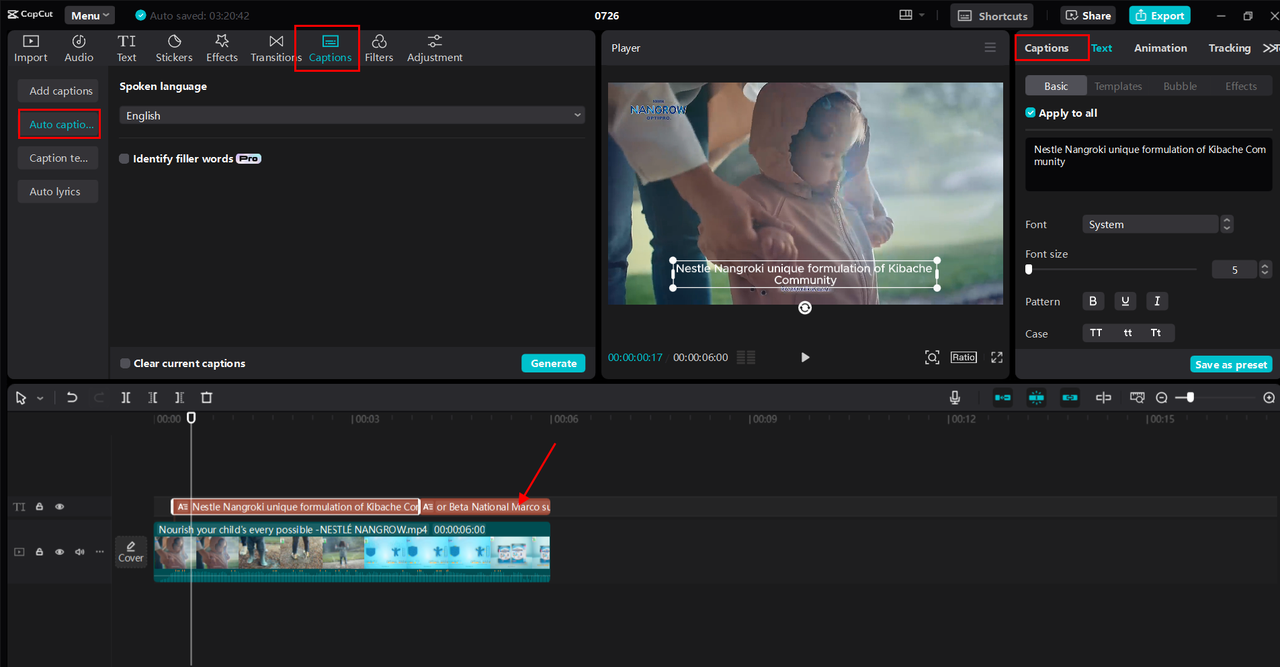The image size is (1280, 667).
Task: Toggle Clear current captions checkbox
Action: (125, 363)
